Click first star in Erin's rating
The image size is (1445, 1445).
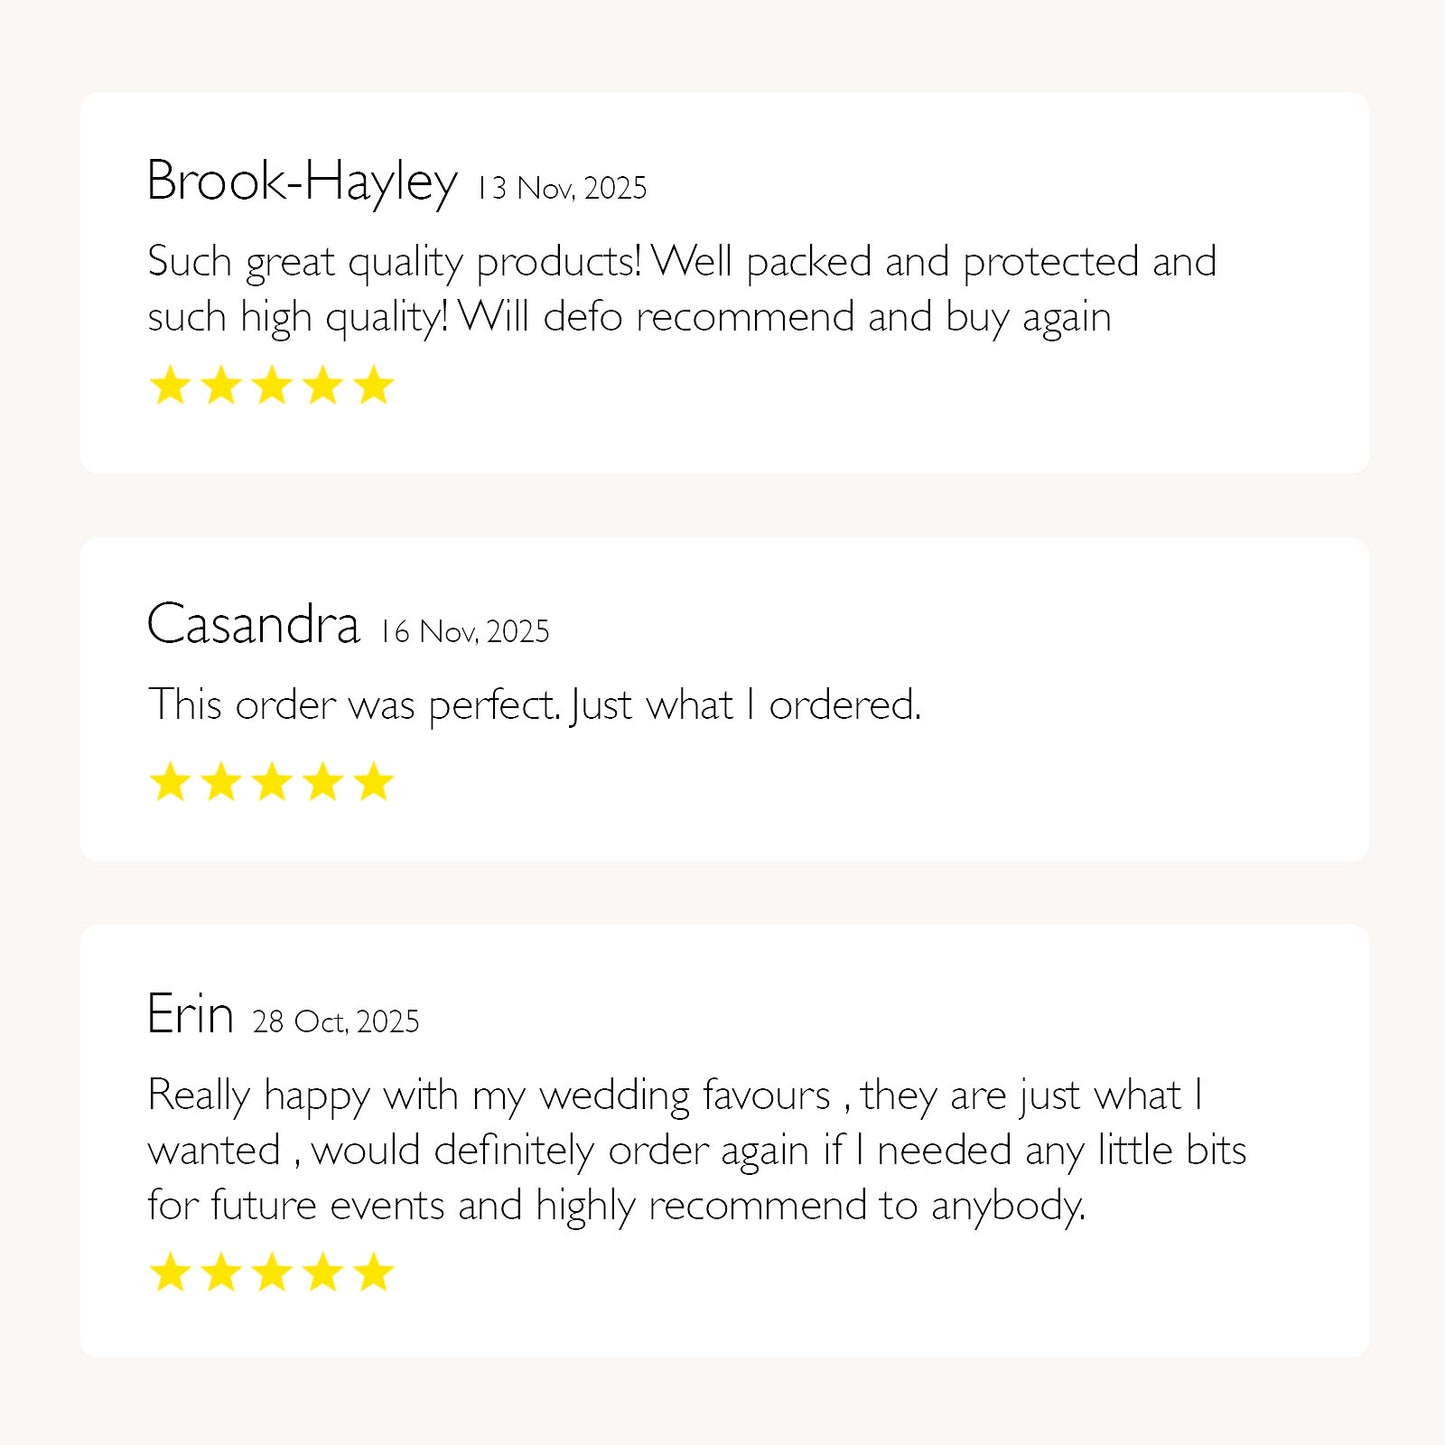(x=170, y=1273)
